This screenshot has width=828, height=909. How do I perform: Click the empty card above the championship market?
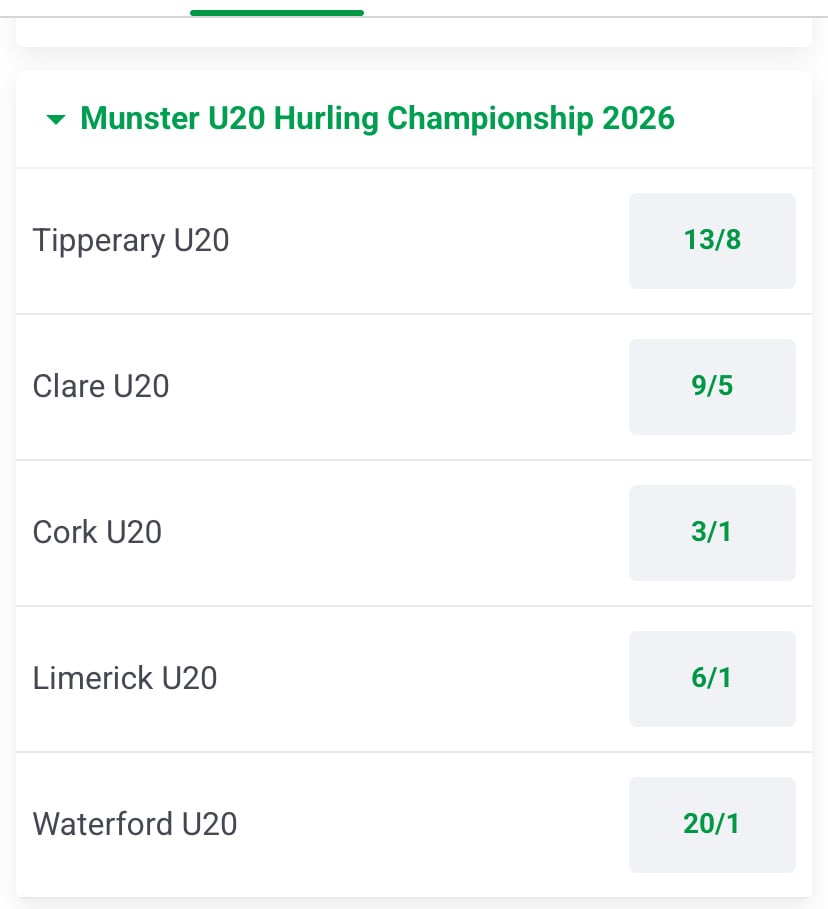click(x=414, y=32)
